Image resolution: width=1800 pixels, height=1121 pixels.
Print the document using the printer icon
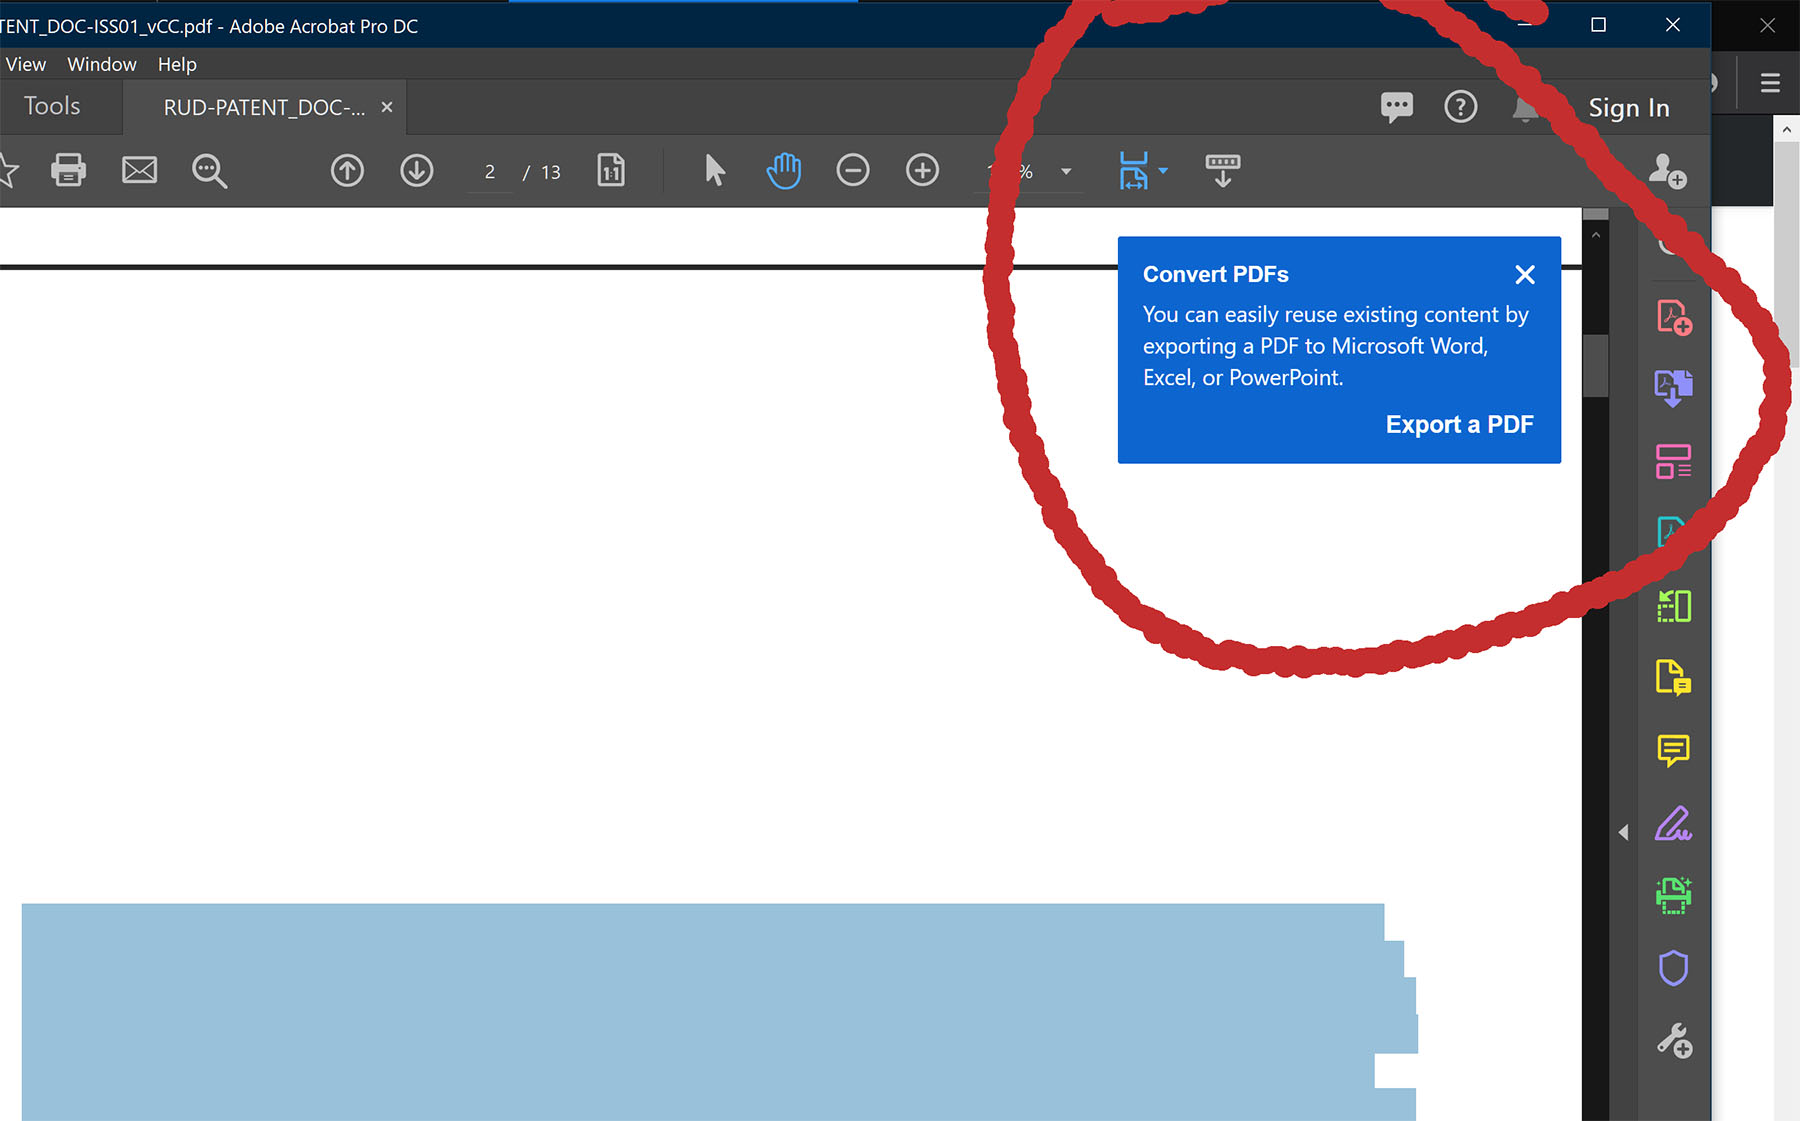pyautogui.click(x=68, y=170)
